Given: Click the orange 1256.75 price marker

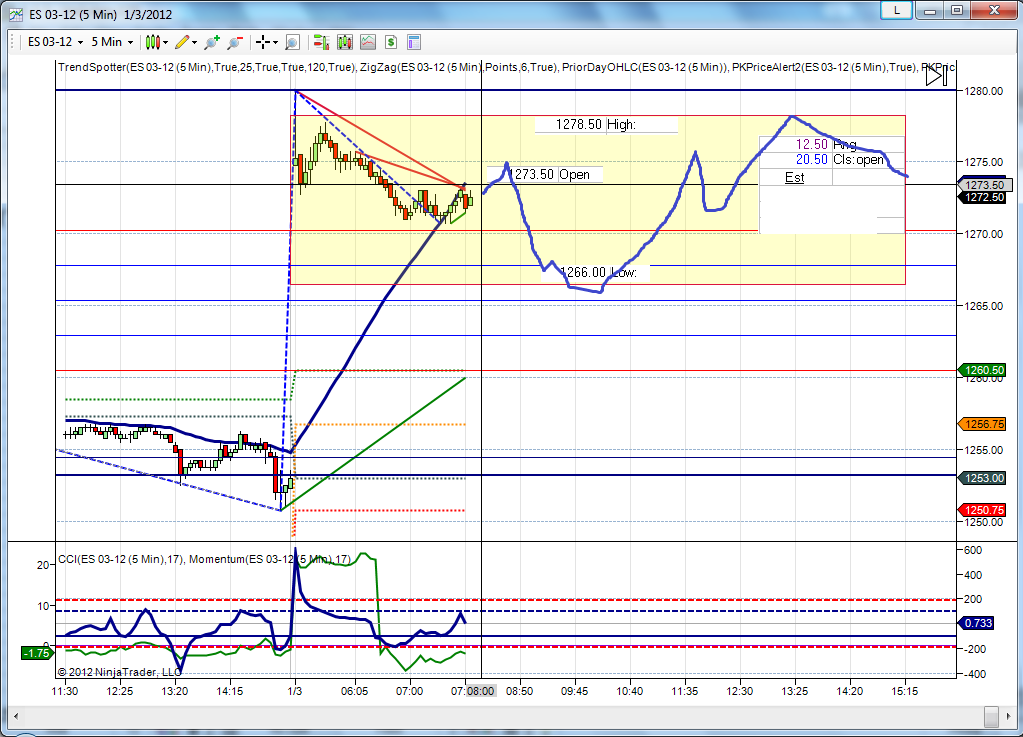Looking at the screenshot, I should pyautogui.click(x=984, y=424).
